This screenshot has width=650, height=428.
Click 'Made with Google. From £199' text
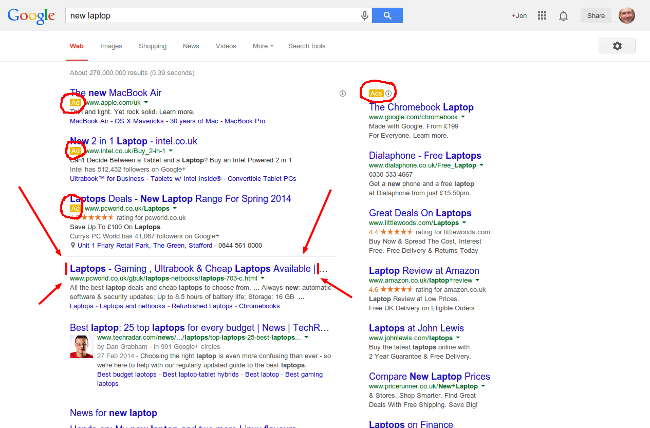click(413, 126)
